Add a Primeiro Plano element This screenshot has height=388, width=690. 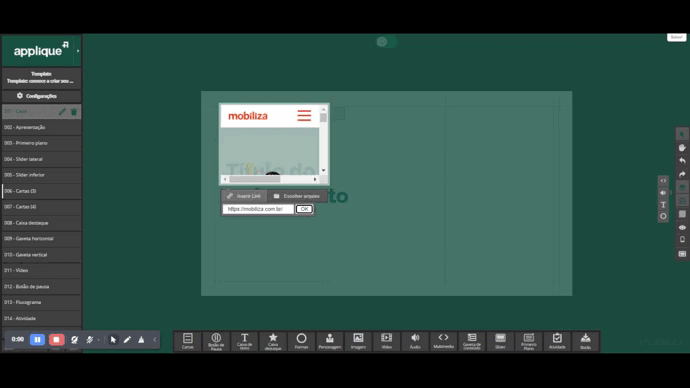(529, 341)
